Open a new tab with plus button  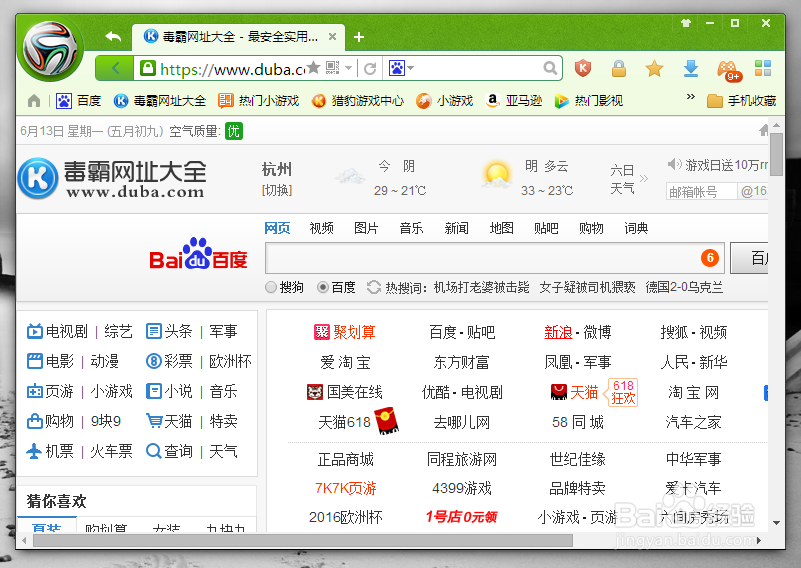pyautogui.click(x=359, y=37)
